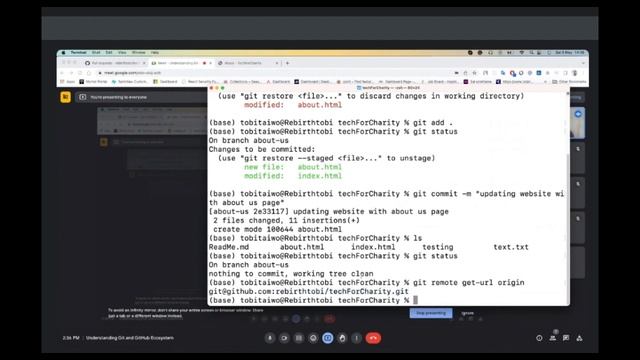Image resolution: width=640 pixels, height=360 pixels.
Task: Click 'nothing to commit, working tree clean' text
Action: coord(291,273)
